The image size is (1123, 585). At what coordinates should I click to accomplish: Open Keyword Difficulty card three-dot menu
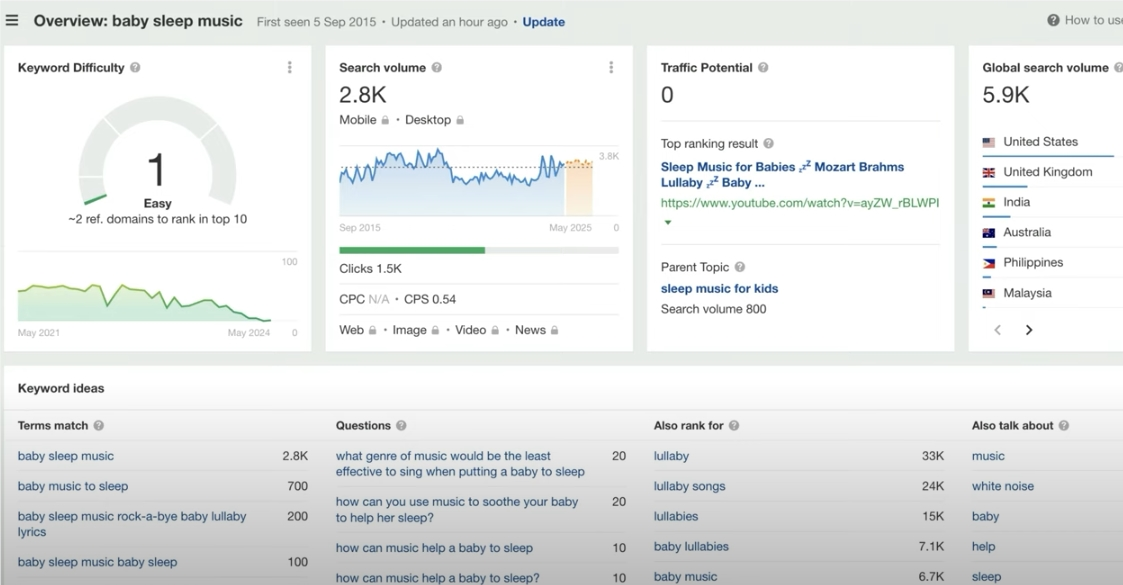[290, 68]
